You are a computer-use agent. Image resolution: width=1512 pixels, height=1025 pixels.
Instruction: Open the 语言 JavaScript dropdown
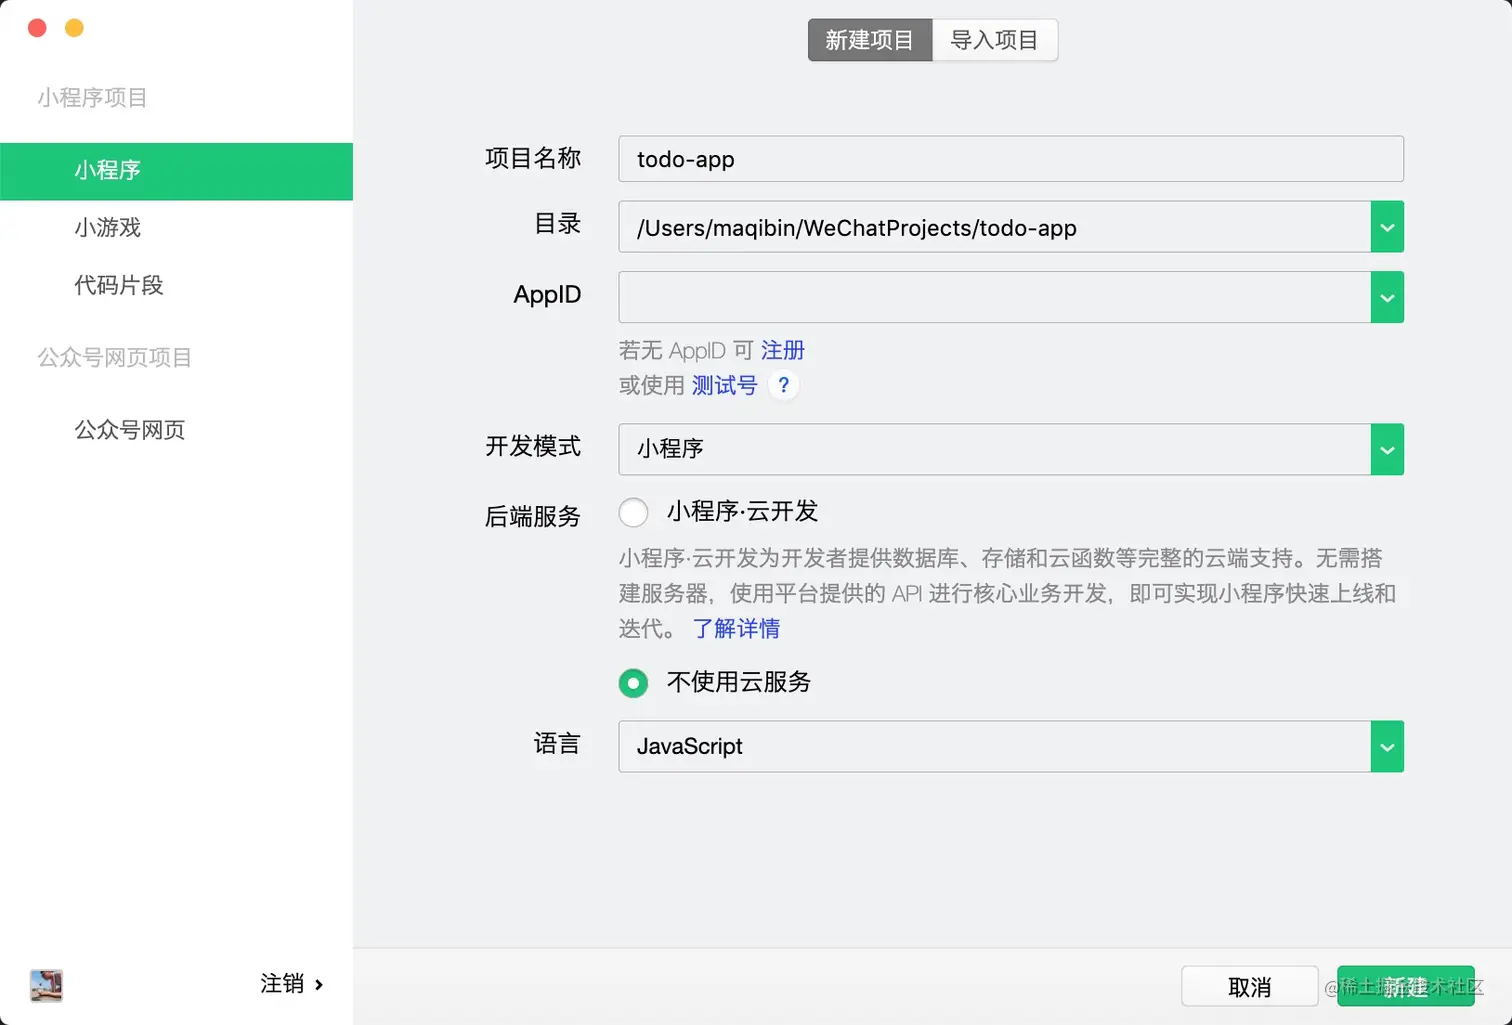click(x=1387, y=746)
